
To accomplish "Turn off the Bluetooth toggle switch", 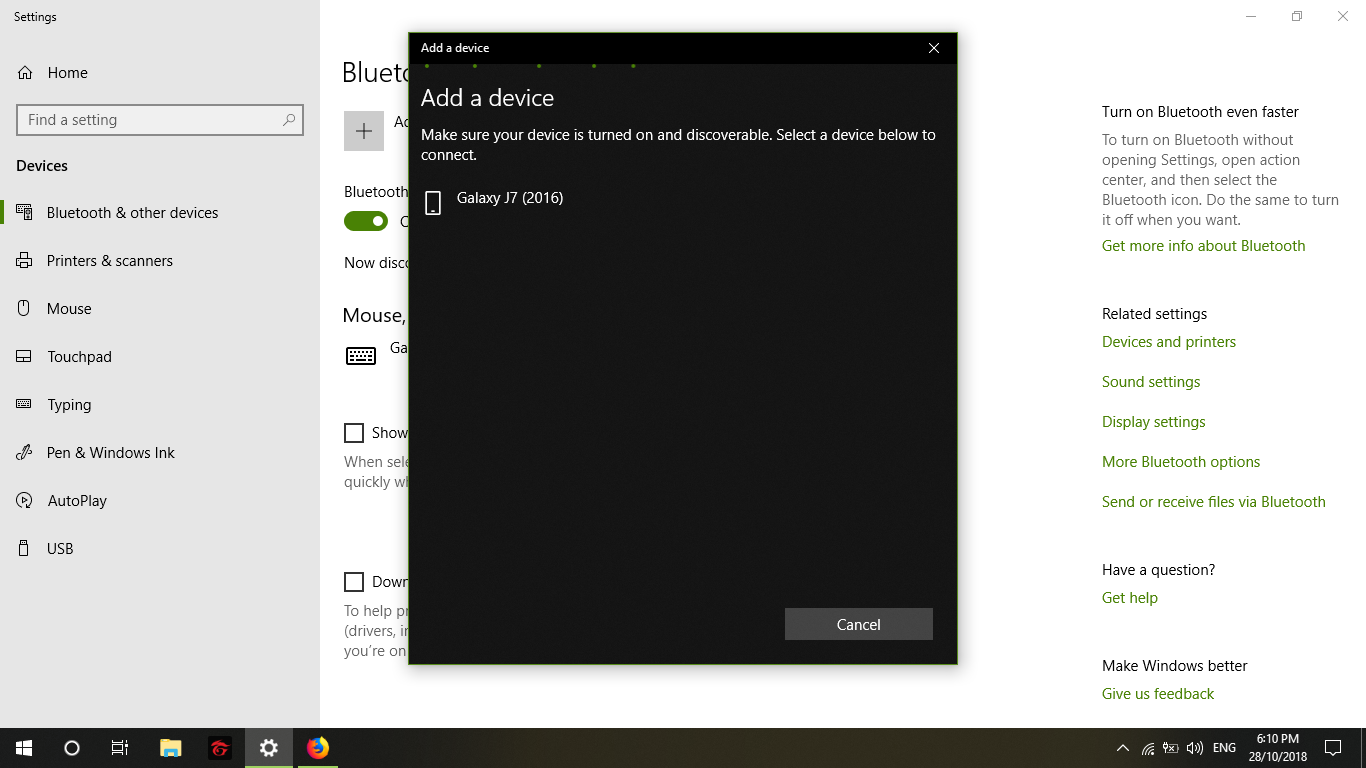I will 366,221.
